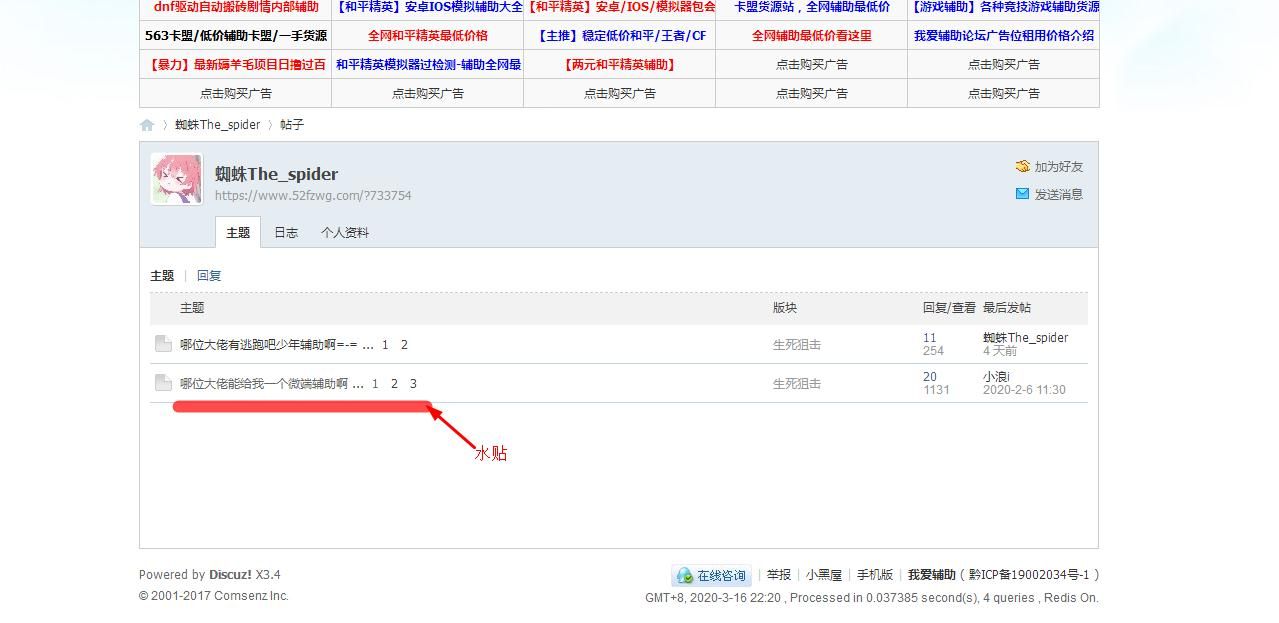Open folder icon of 微端辅助 thread
The width and height of the screenshot is (1279, 623).
(x=163, y=383)
